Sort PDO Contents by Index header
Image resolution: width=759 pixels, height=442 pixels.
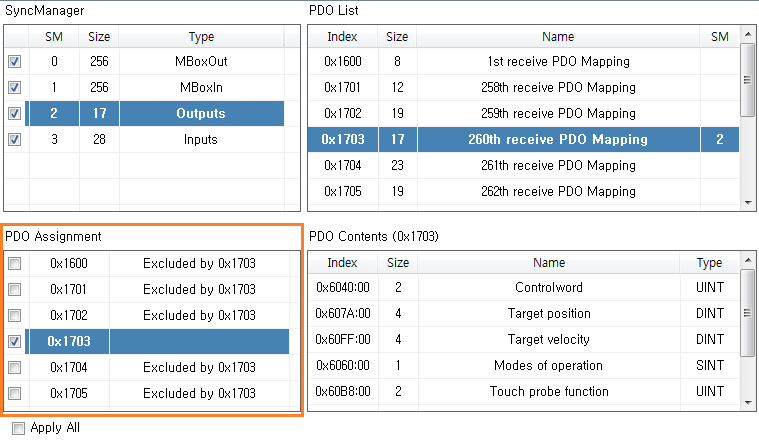tap(342, 263)
